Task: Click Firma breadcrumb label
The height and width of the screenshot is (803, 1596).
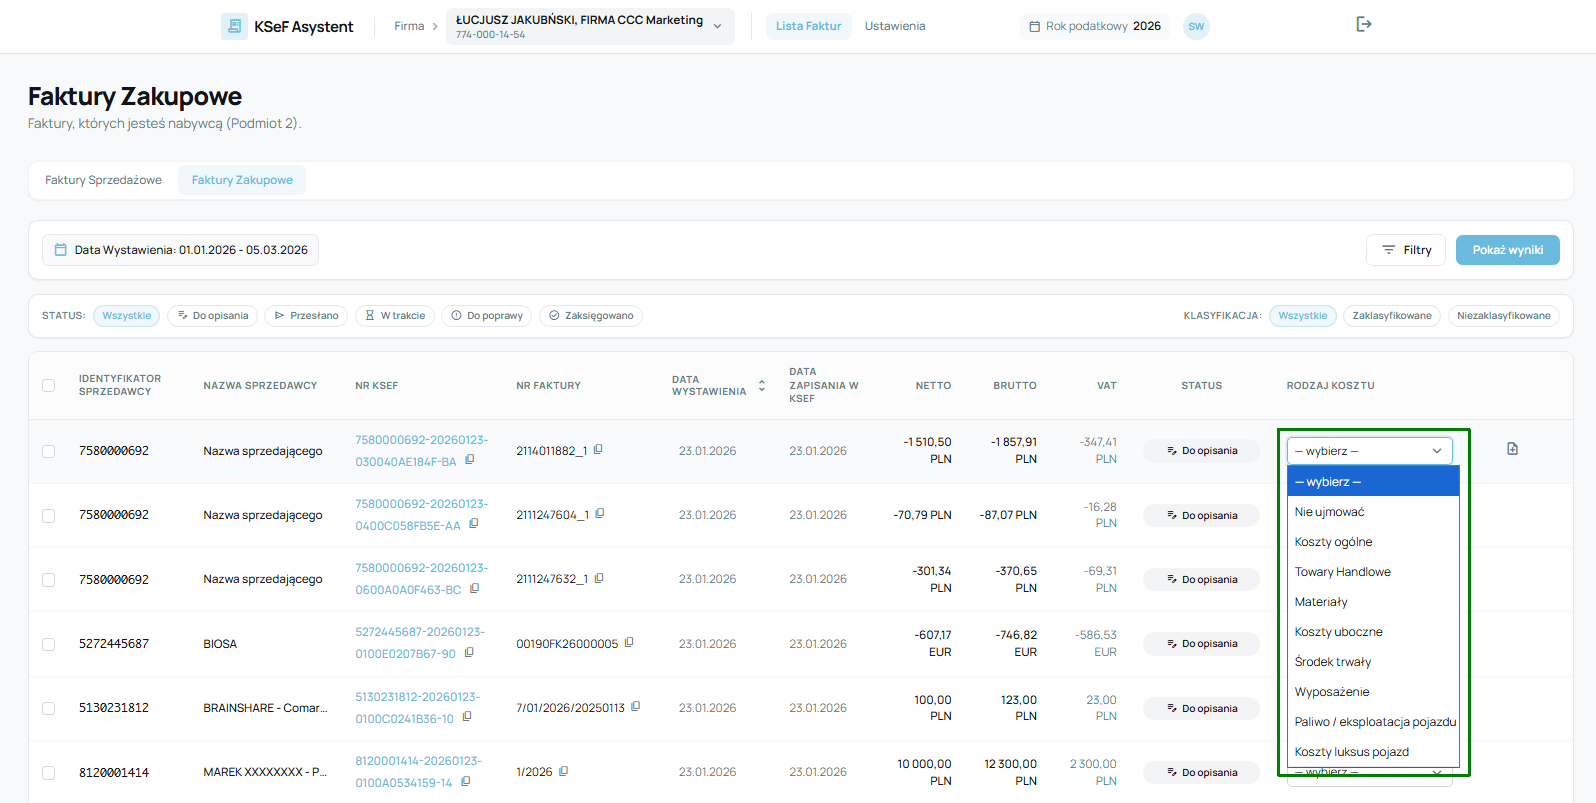Action: [x=409, y=26]
